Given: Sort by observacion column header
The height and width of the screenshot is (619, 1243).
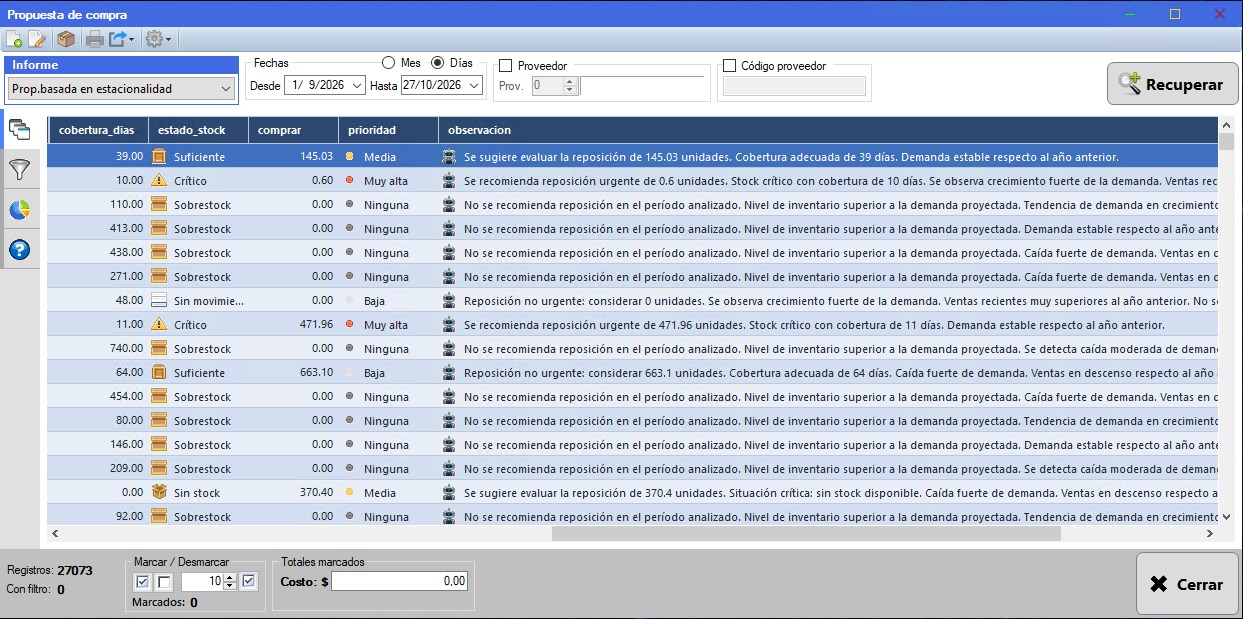Looking at the screenshot, I should point(828,130).
